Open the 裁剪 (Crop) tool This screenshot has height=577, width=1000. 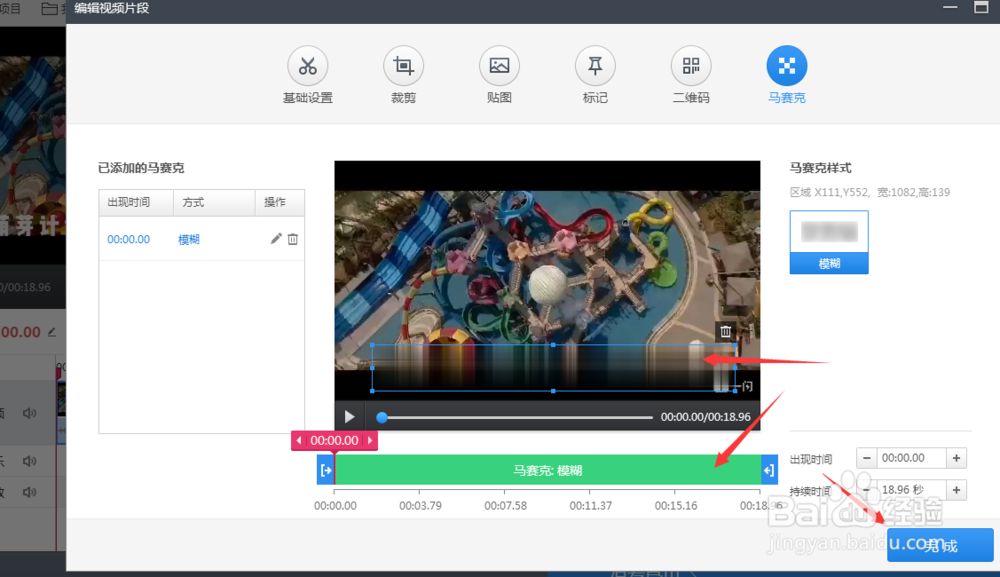tap(403, 64)
